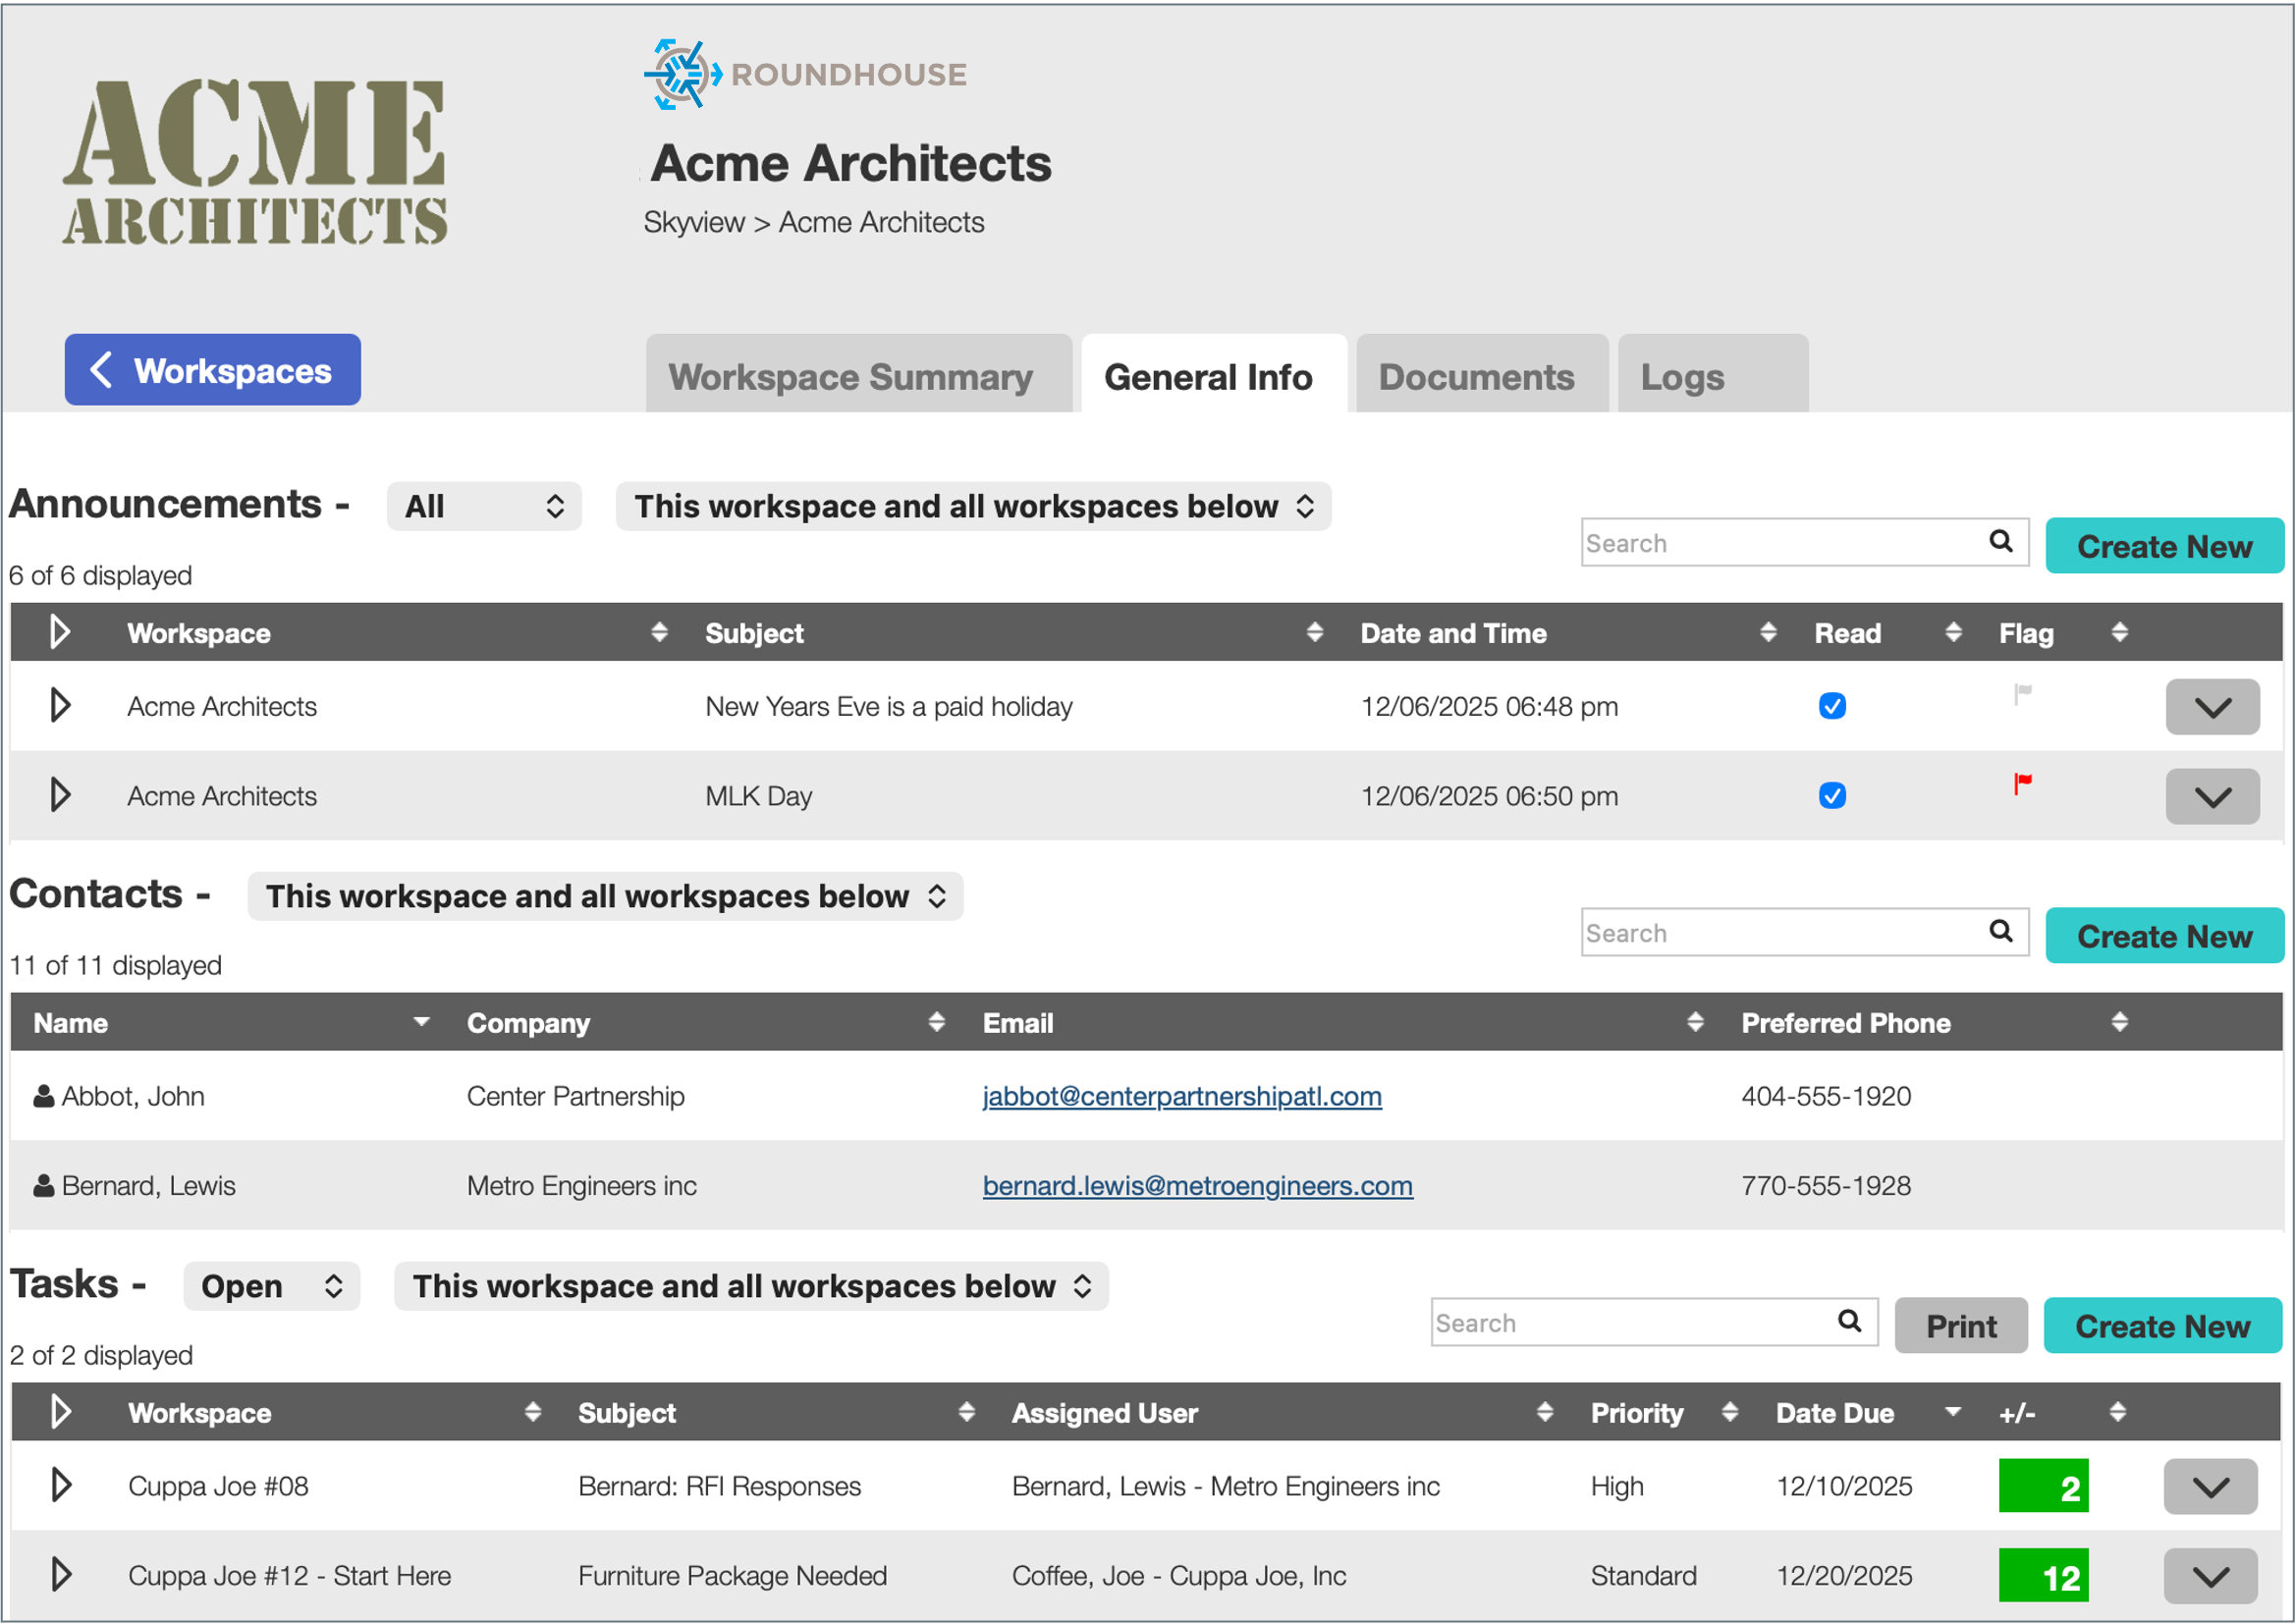The width and height of the screenshot is (2295, 1624).
Task: Click into the Contacts search field
Action: 1780,933
